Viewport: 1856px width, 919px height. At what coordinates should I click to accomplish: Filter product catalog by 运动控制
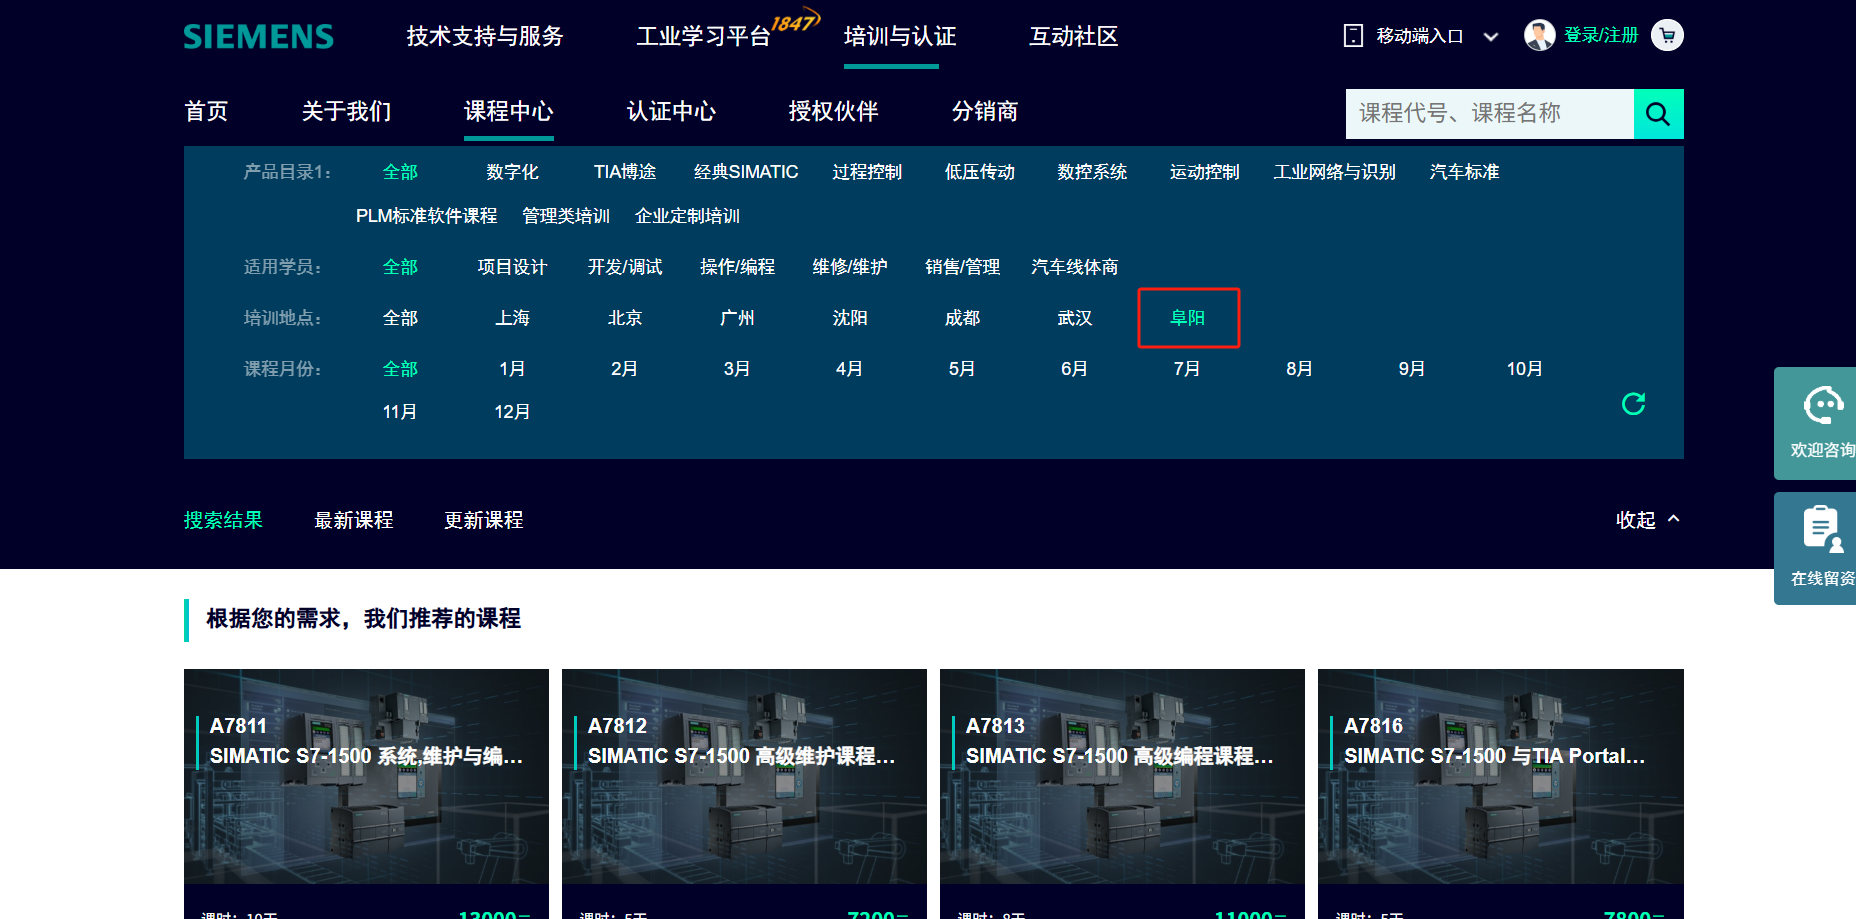tap(1205, 172)
